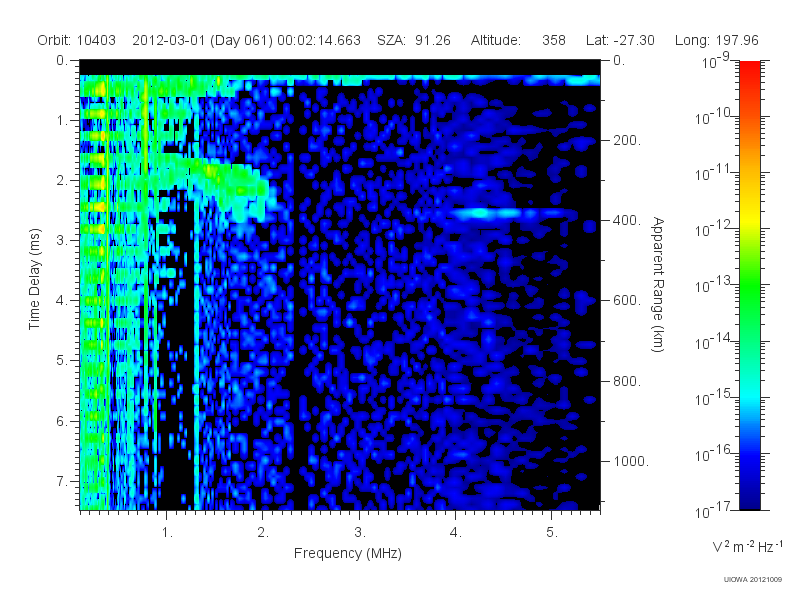Click the Time Delay (ms) axis title
Viewport: 800px width, 600px height.
coord(34,279)
